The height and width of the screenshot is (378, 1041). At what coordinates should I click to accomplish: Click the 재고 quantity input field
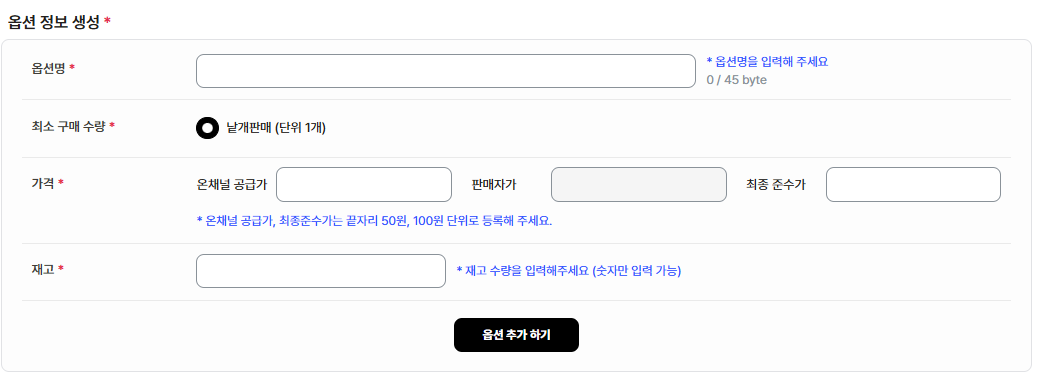321,271
